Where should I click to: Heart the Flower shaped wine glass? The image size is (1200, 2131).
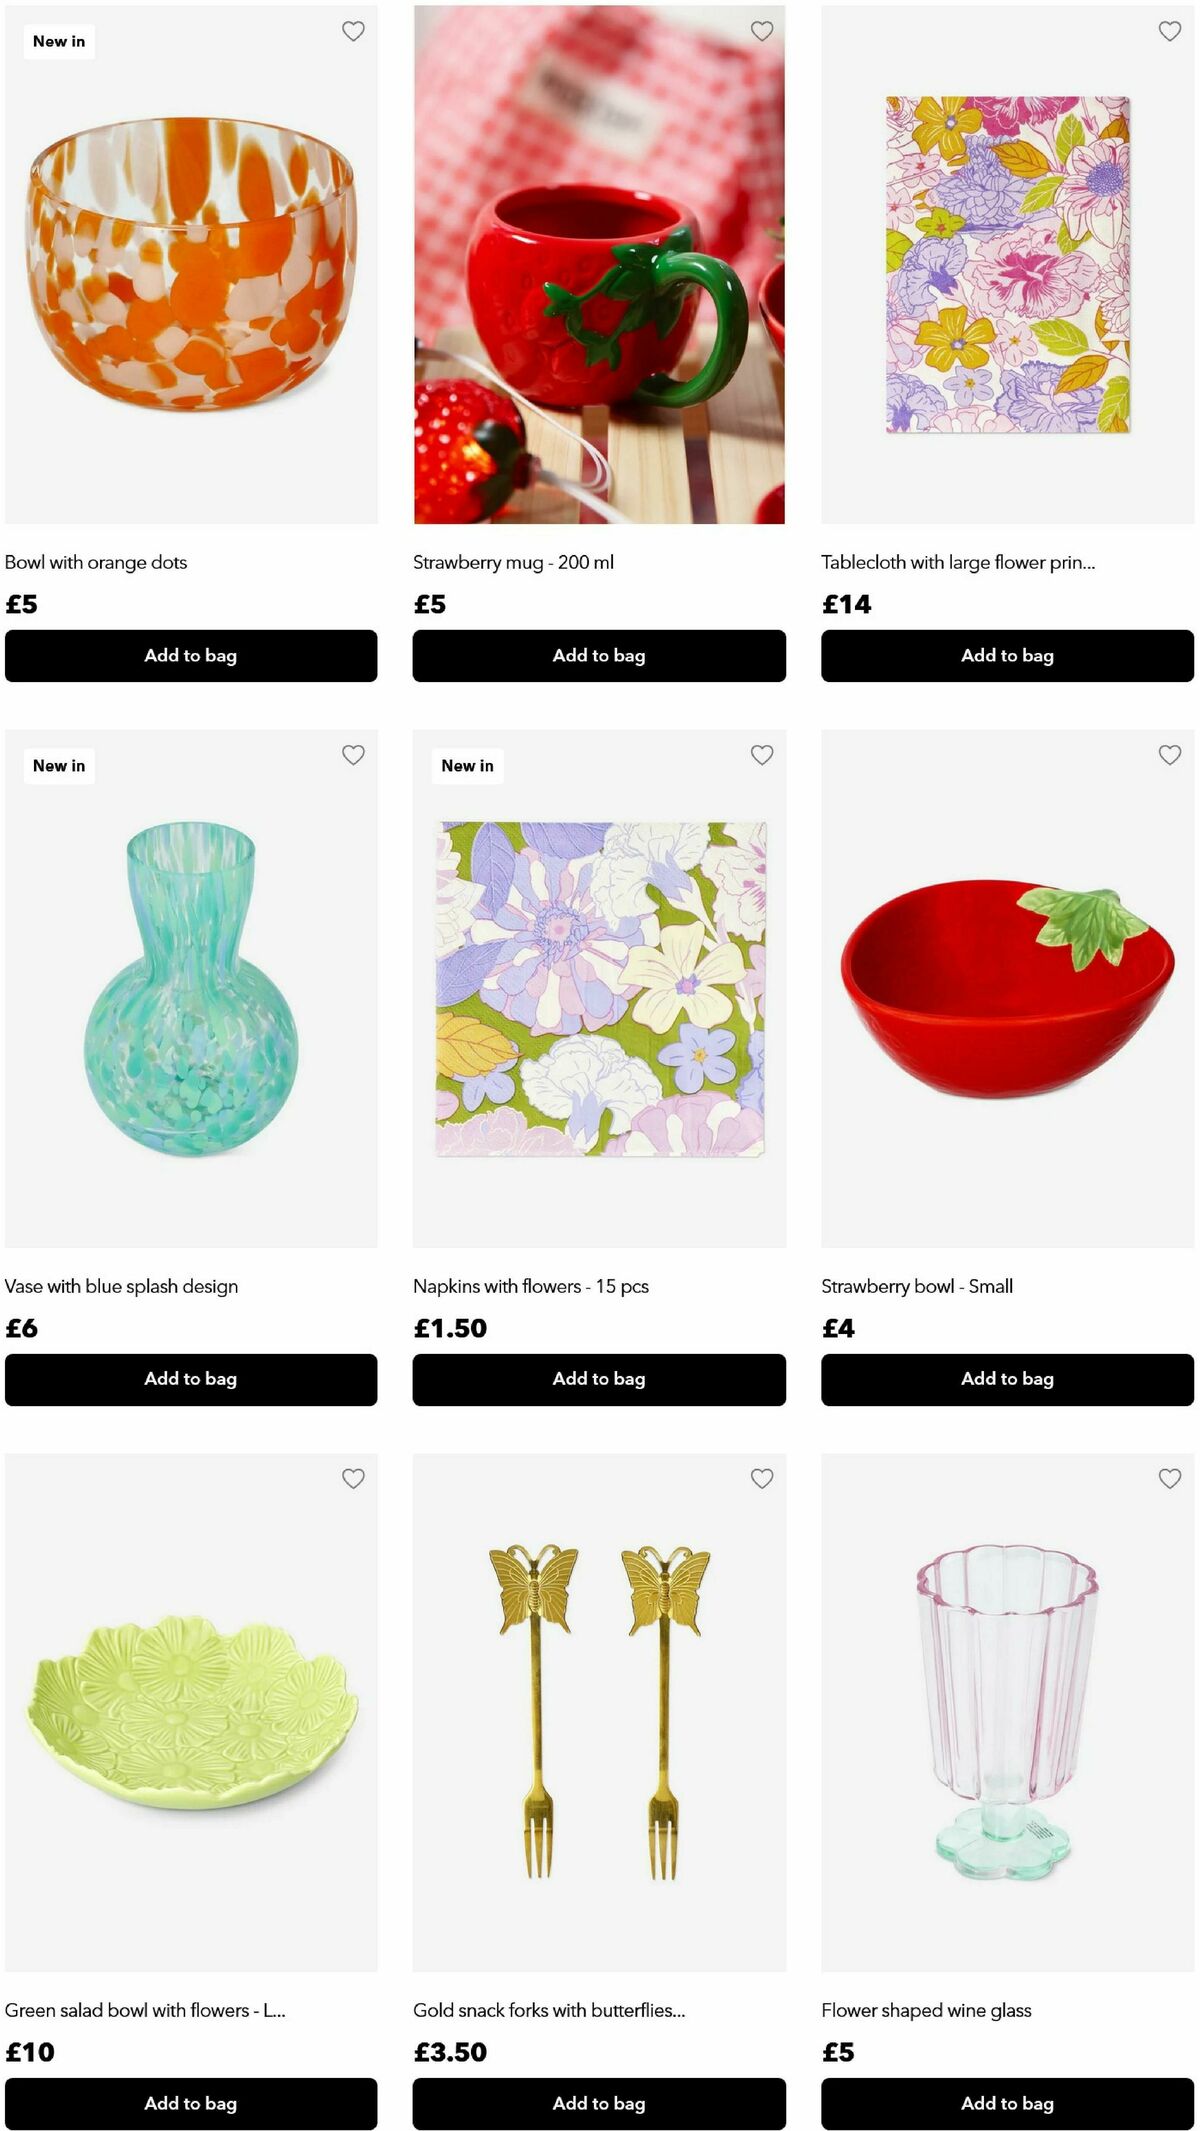1170,1478
